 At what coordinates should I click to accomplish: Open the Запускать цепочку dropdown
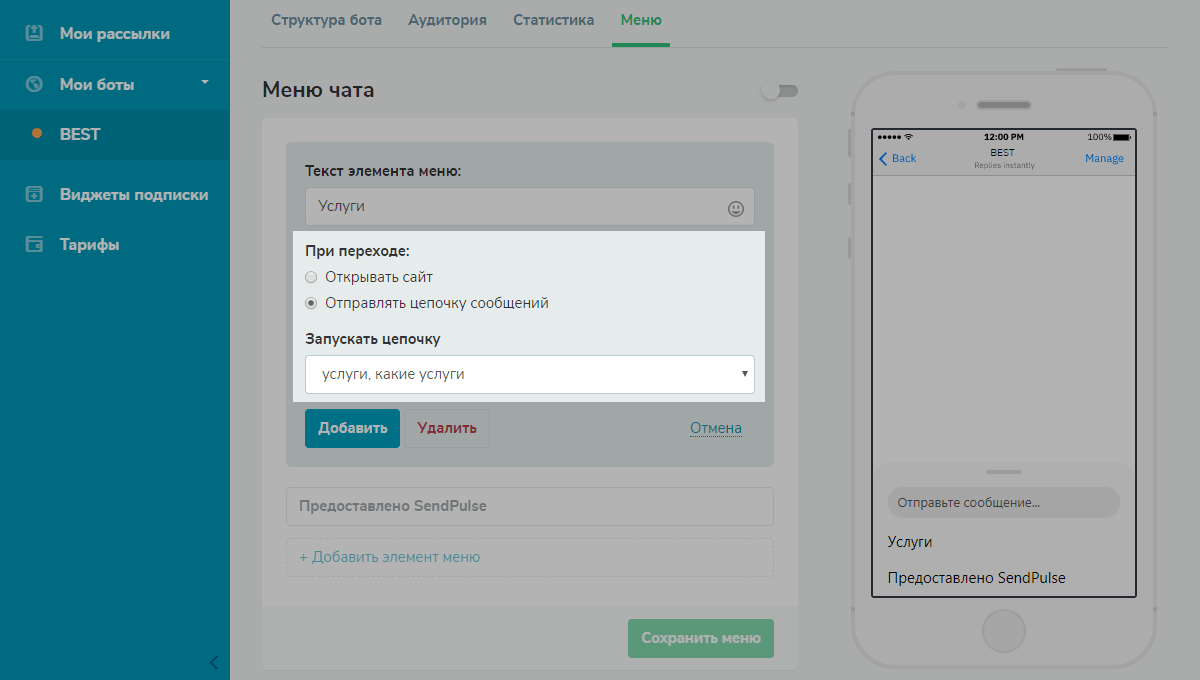point(529,374)
